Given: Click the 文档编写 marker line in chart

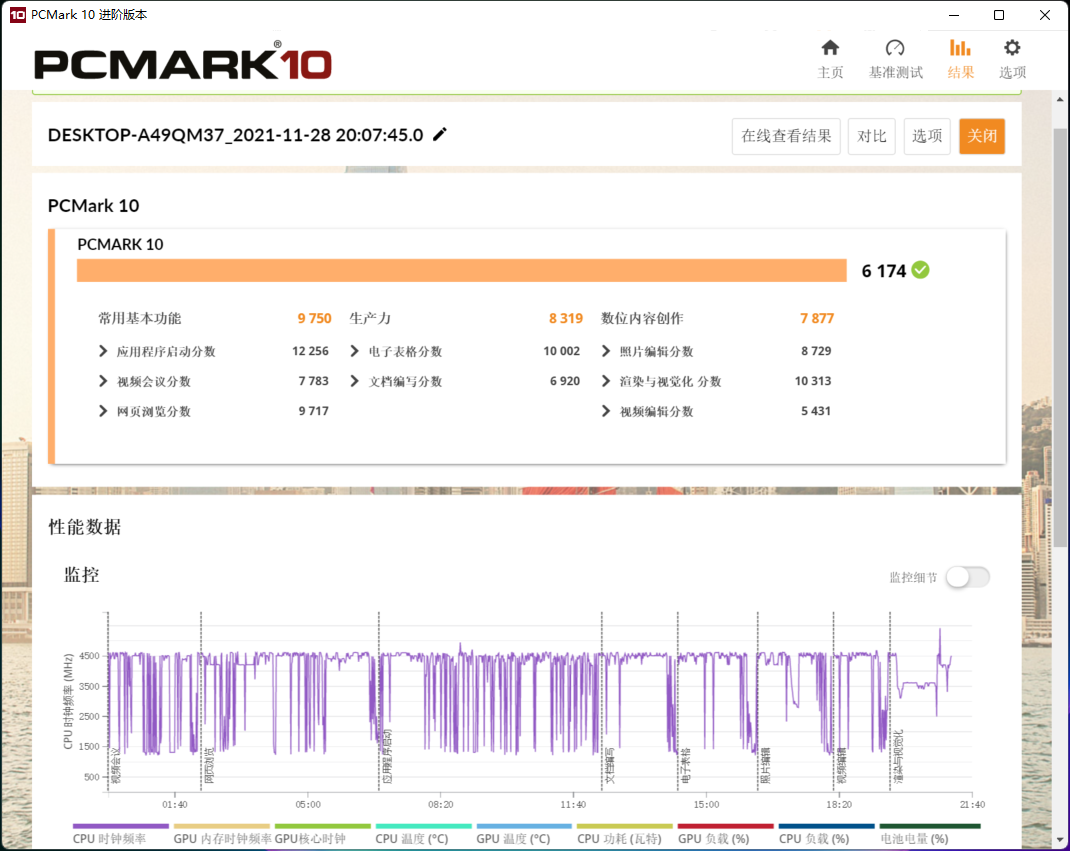Looking at the screenshot, I should pos(602,702).
